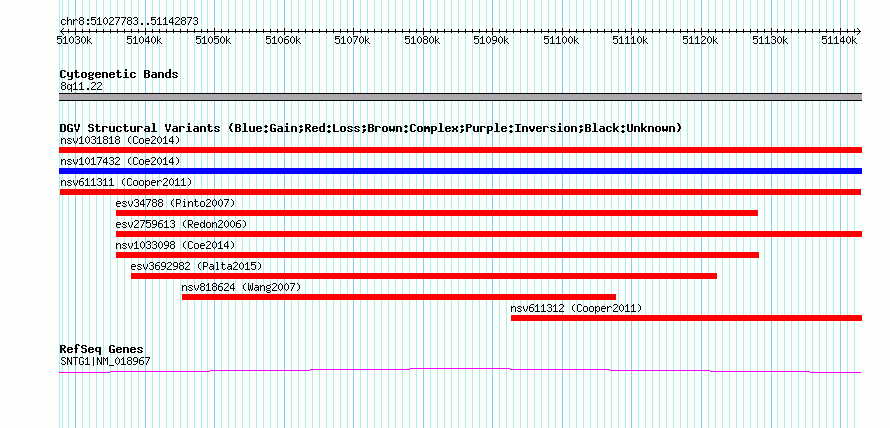890x428 pixels.
Task: Click the 51090k ruler mark
Action: (492, 40)
